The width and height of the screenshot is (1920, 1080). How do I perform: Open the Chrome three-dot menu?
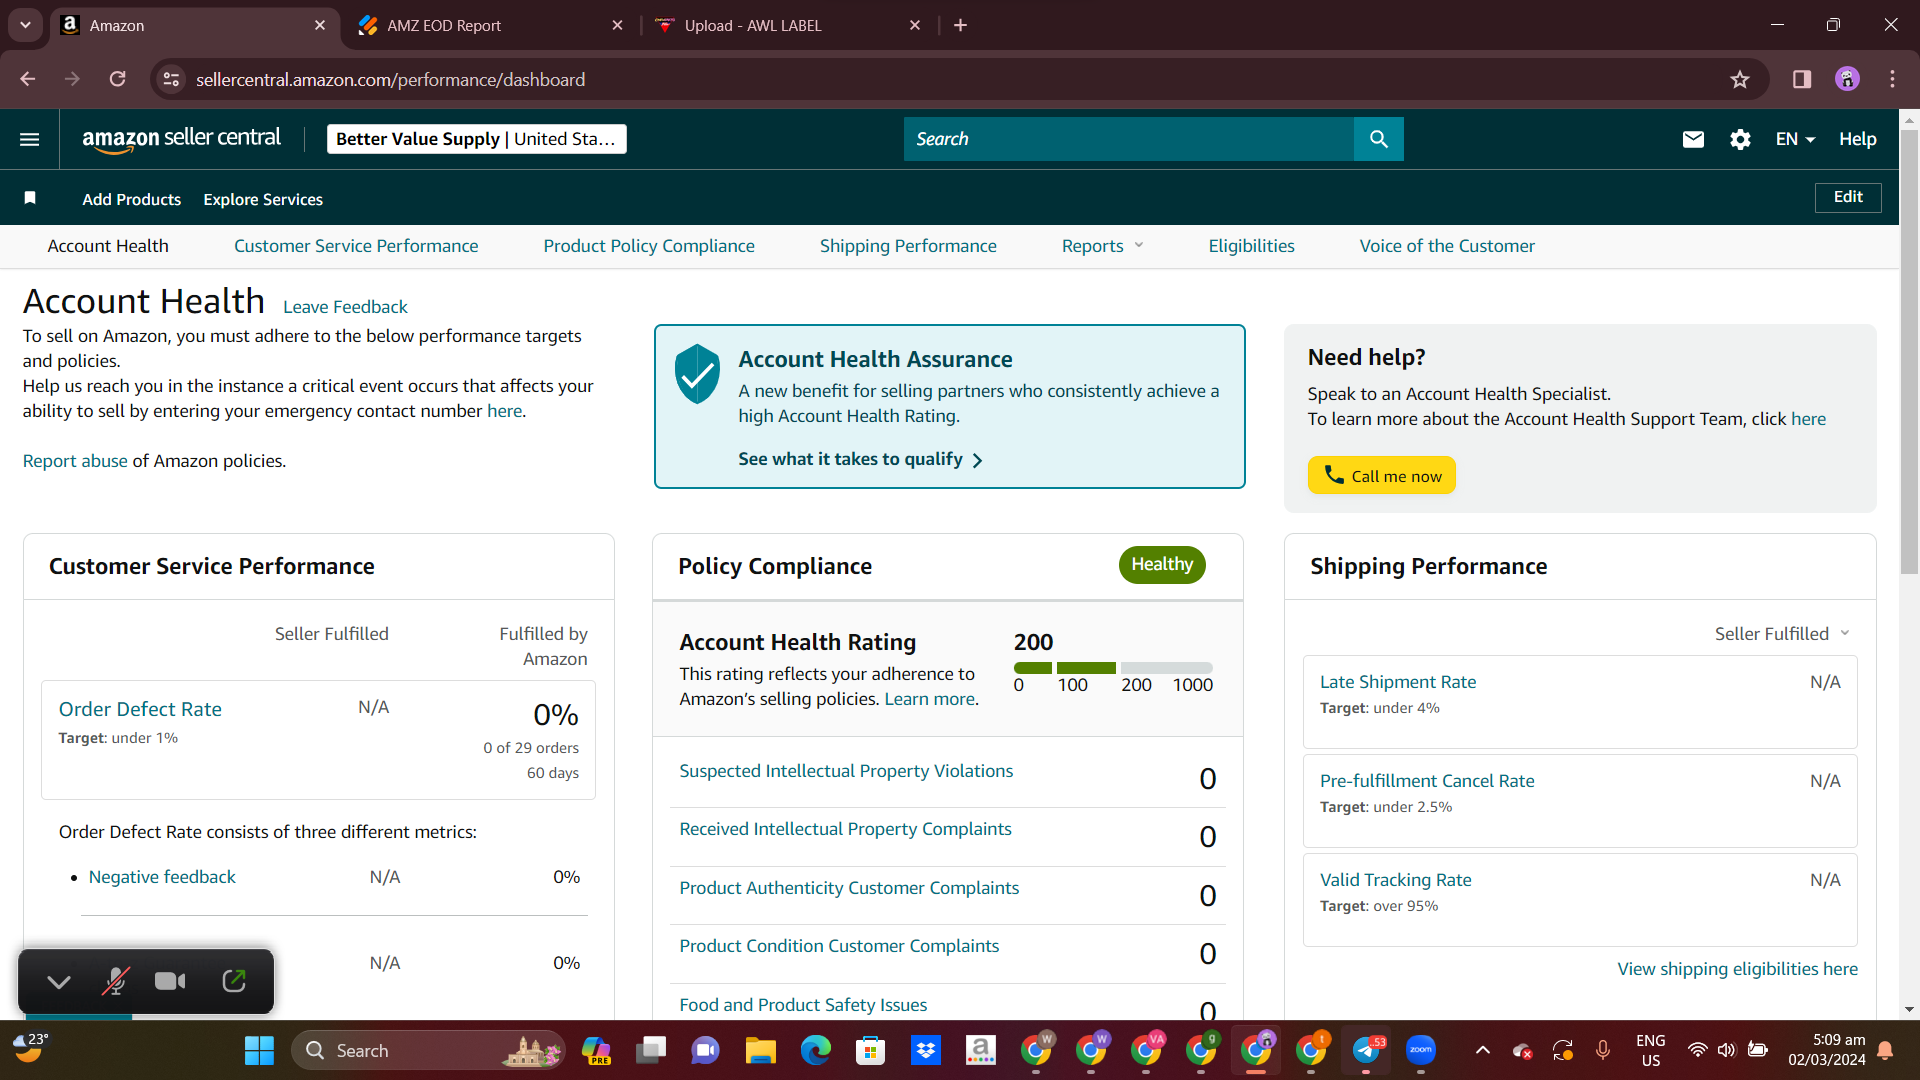coord(1892,79)
